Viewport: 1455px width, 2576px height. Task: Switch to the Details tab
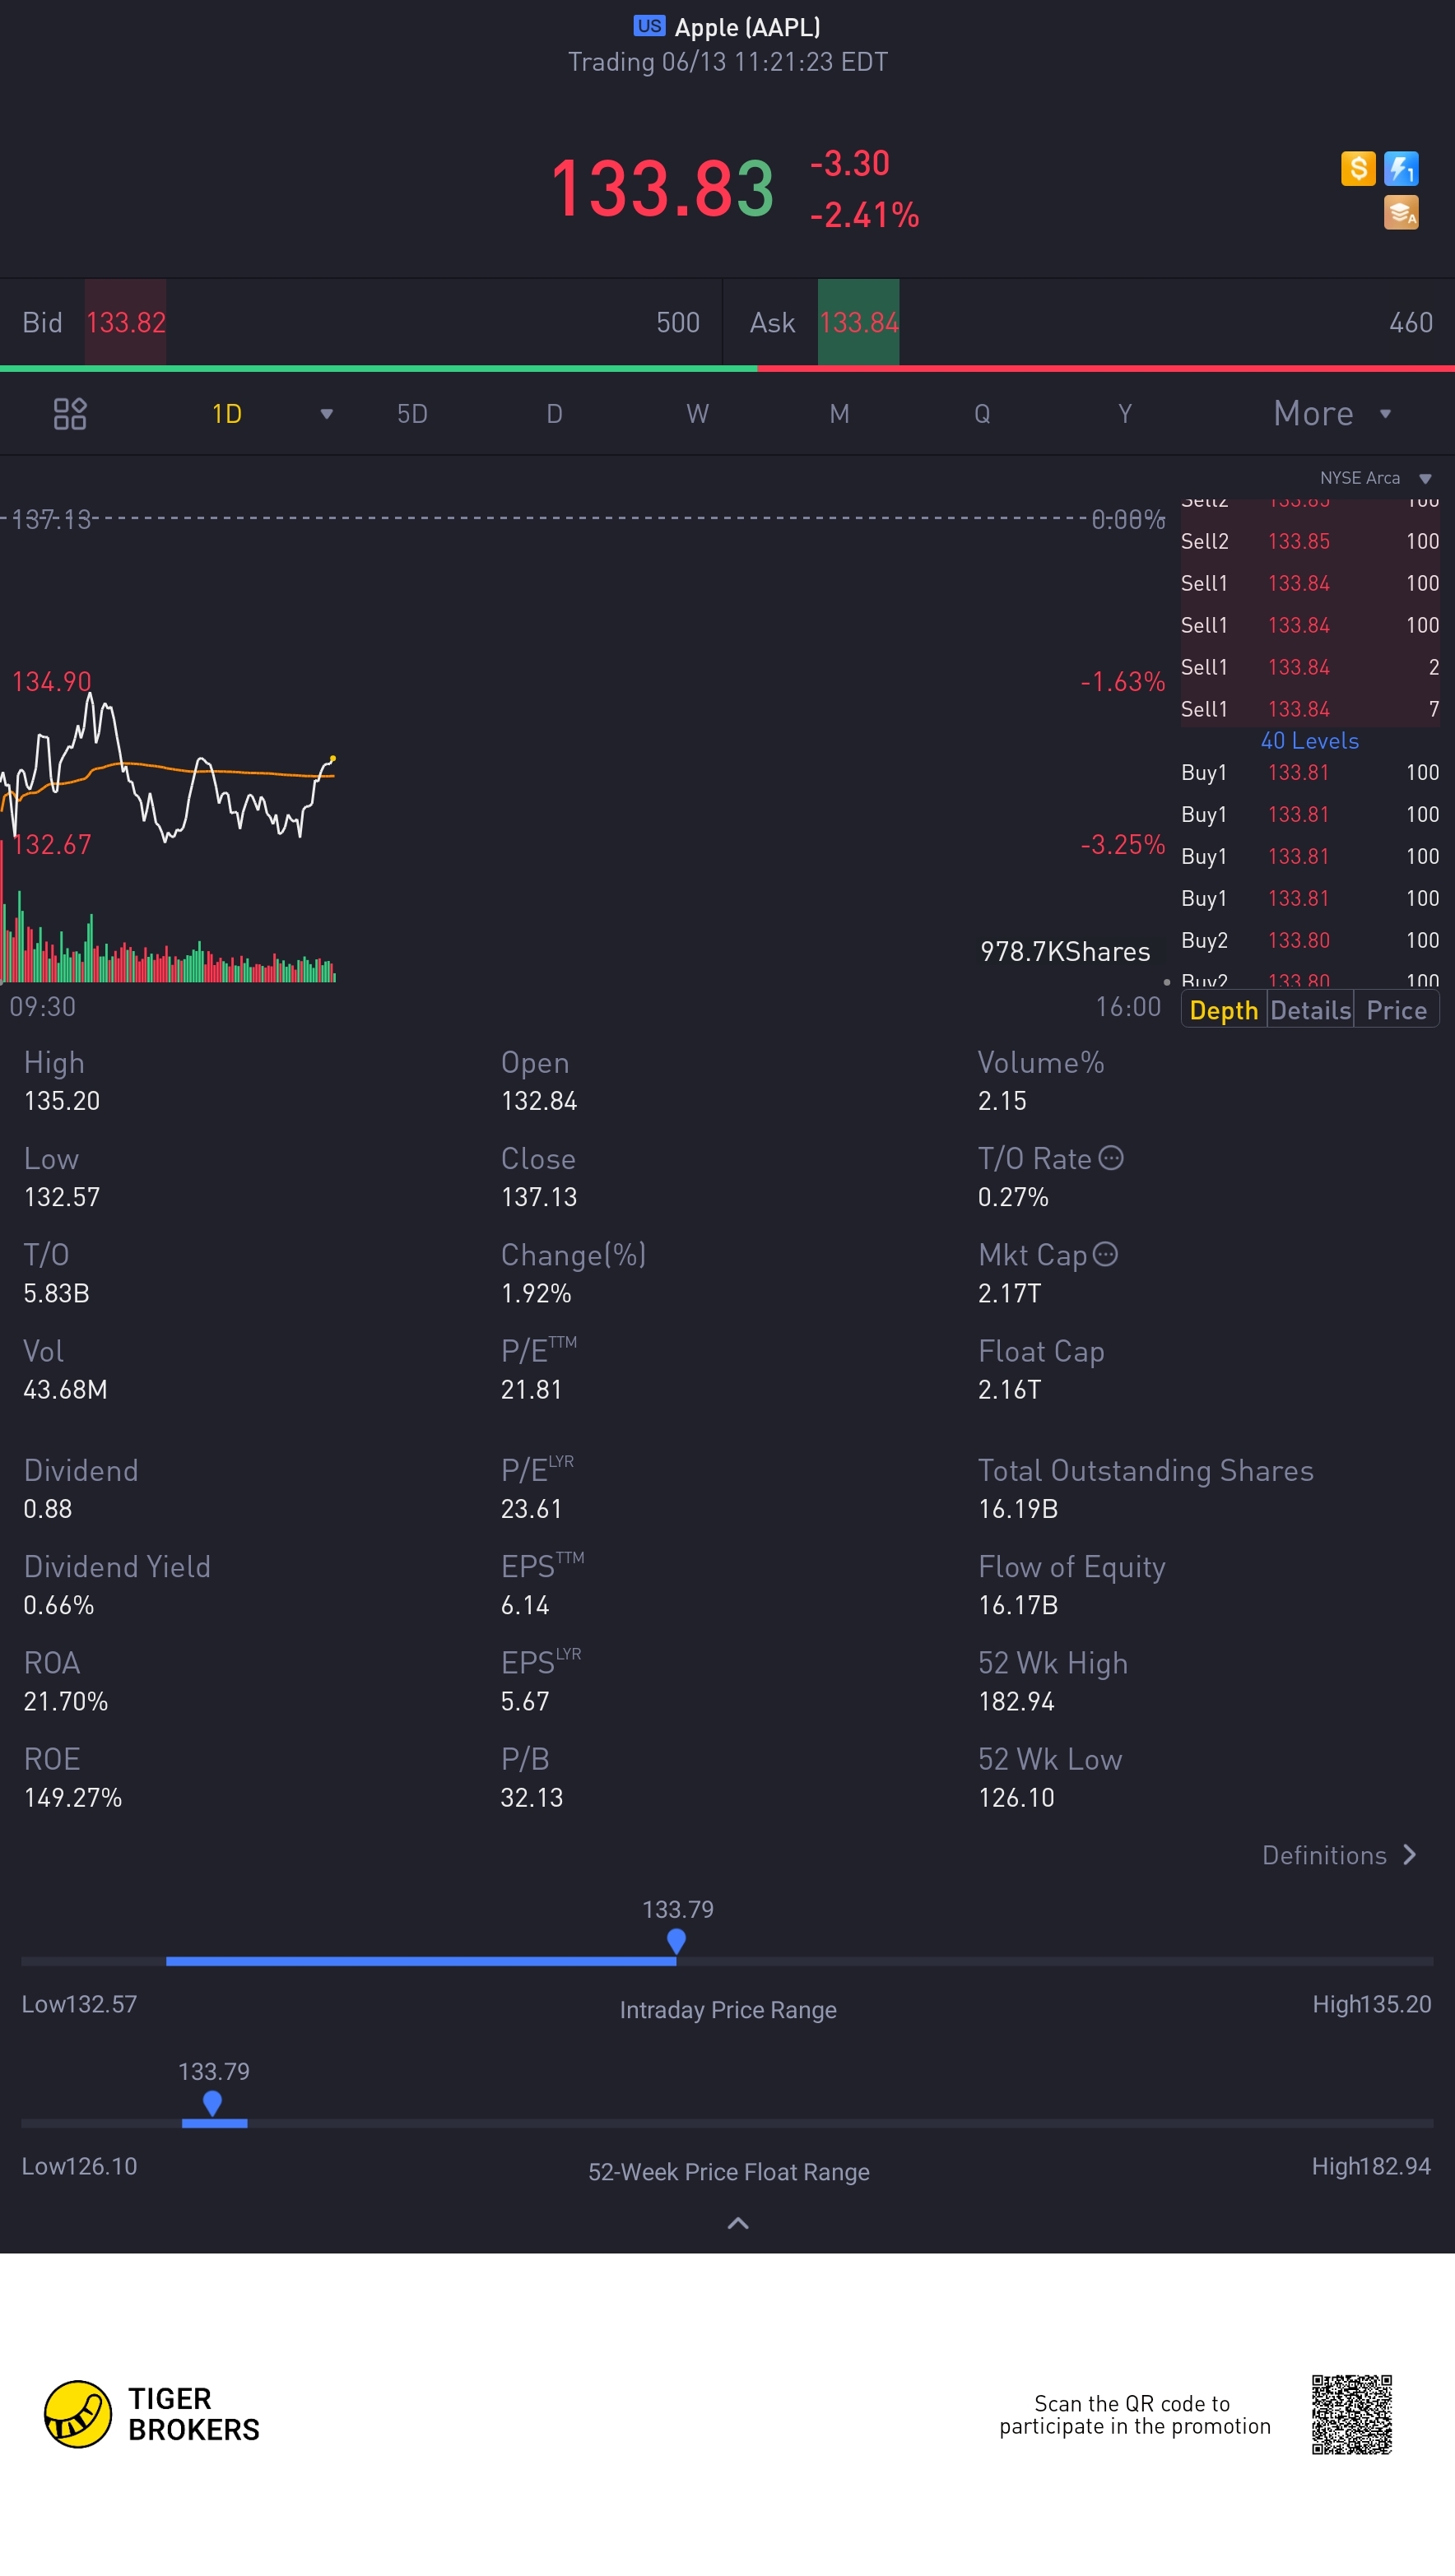pyautogui.click(x=1310, y=1010)
